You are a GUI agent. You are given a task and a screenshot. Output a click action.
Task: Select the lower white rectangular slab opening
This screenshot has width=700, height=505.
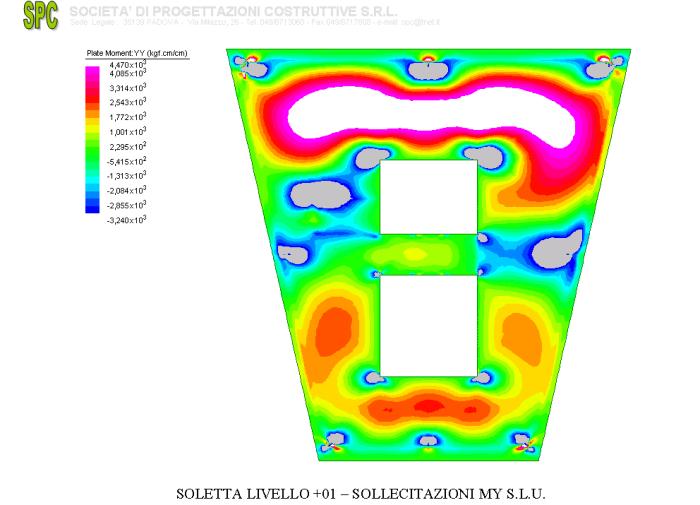428,325
